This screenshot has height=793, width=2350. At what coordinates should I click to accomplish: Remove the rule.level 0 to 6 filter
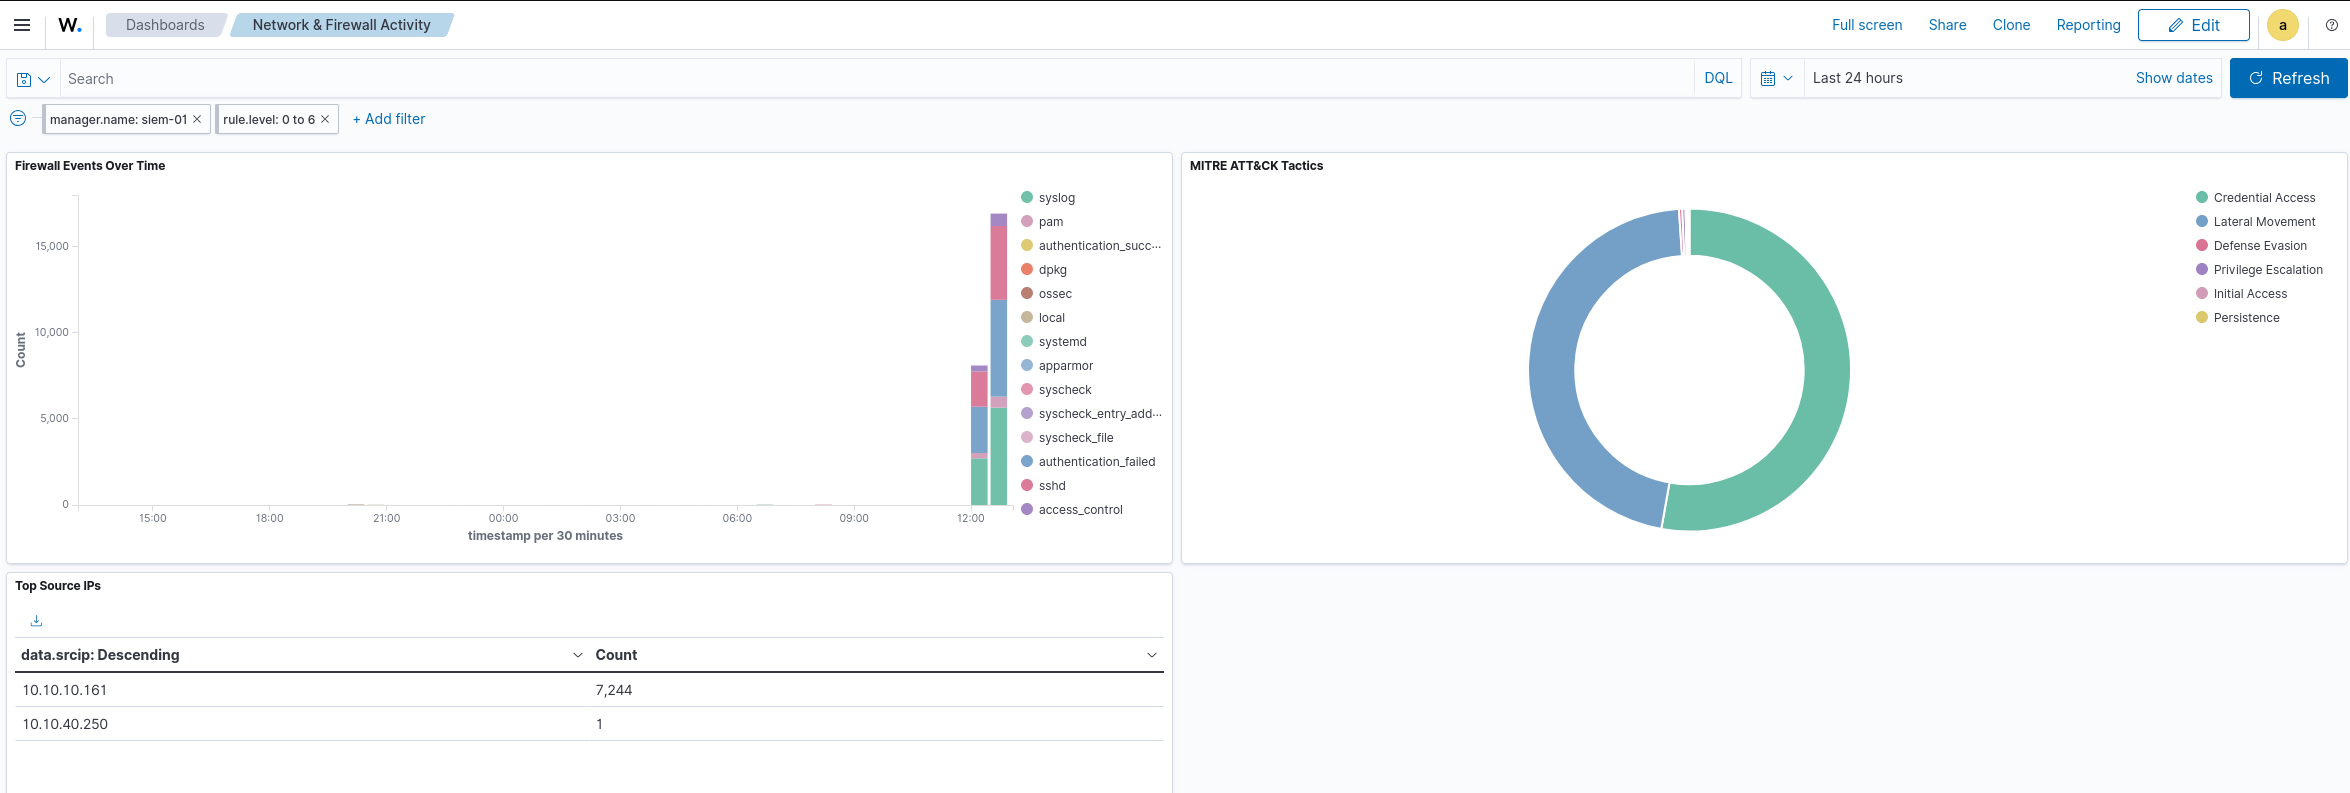(325, 119)
